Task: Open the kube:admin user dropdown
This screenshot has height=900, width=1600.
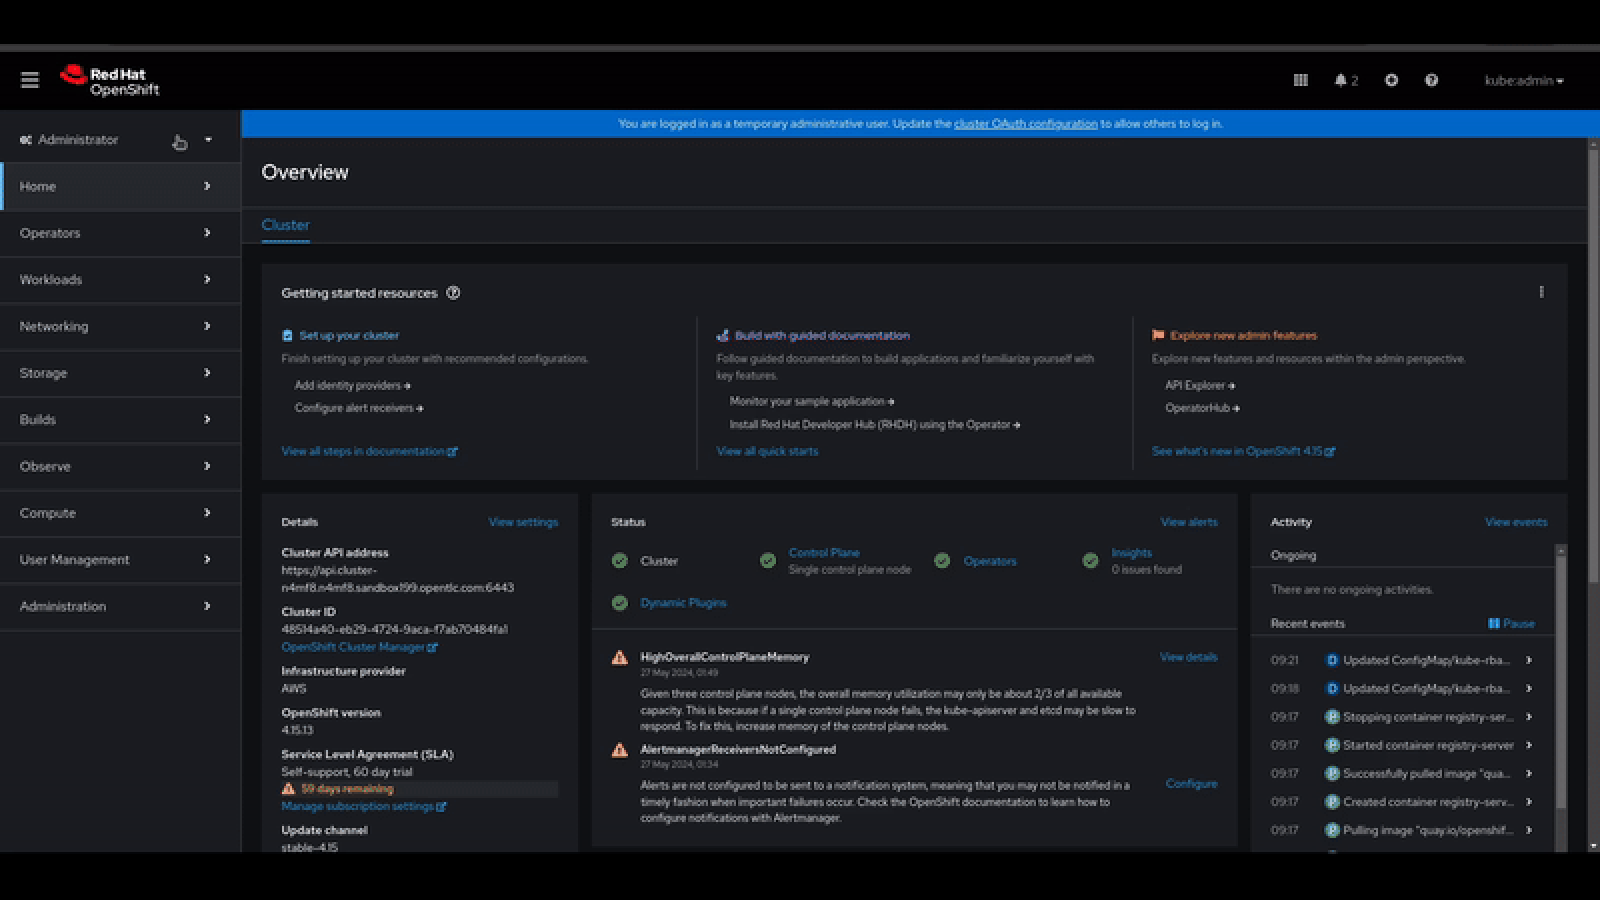Action: pyautogui.click(x=1523, y=81)
